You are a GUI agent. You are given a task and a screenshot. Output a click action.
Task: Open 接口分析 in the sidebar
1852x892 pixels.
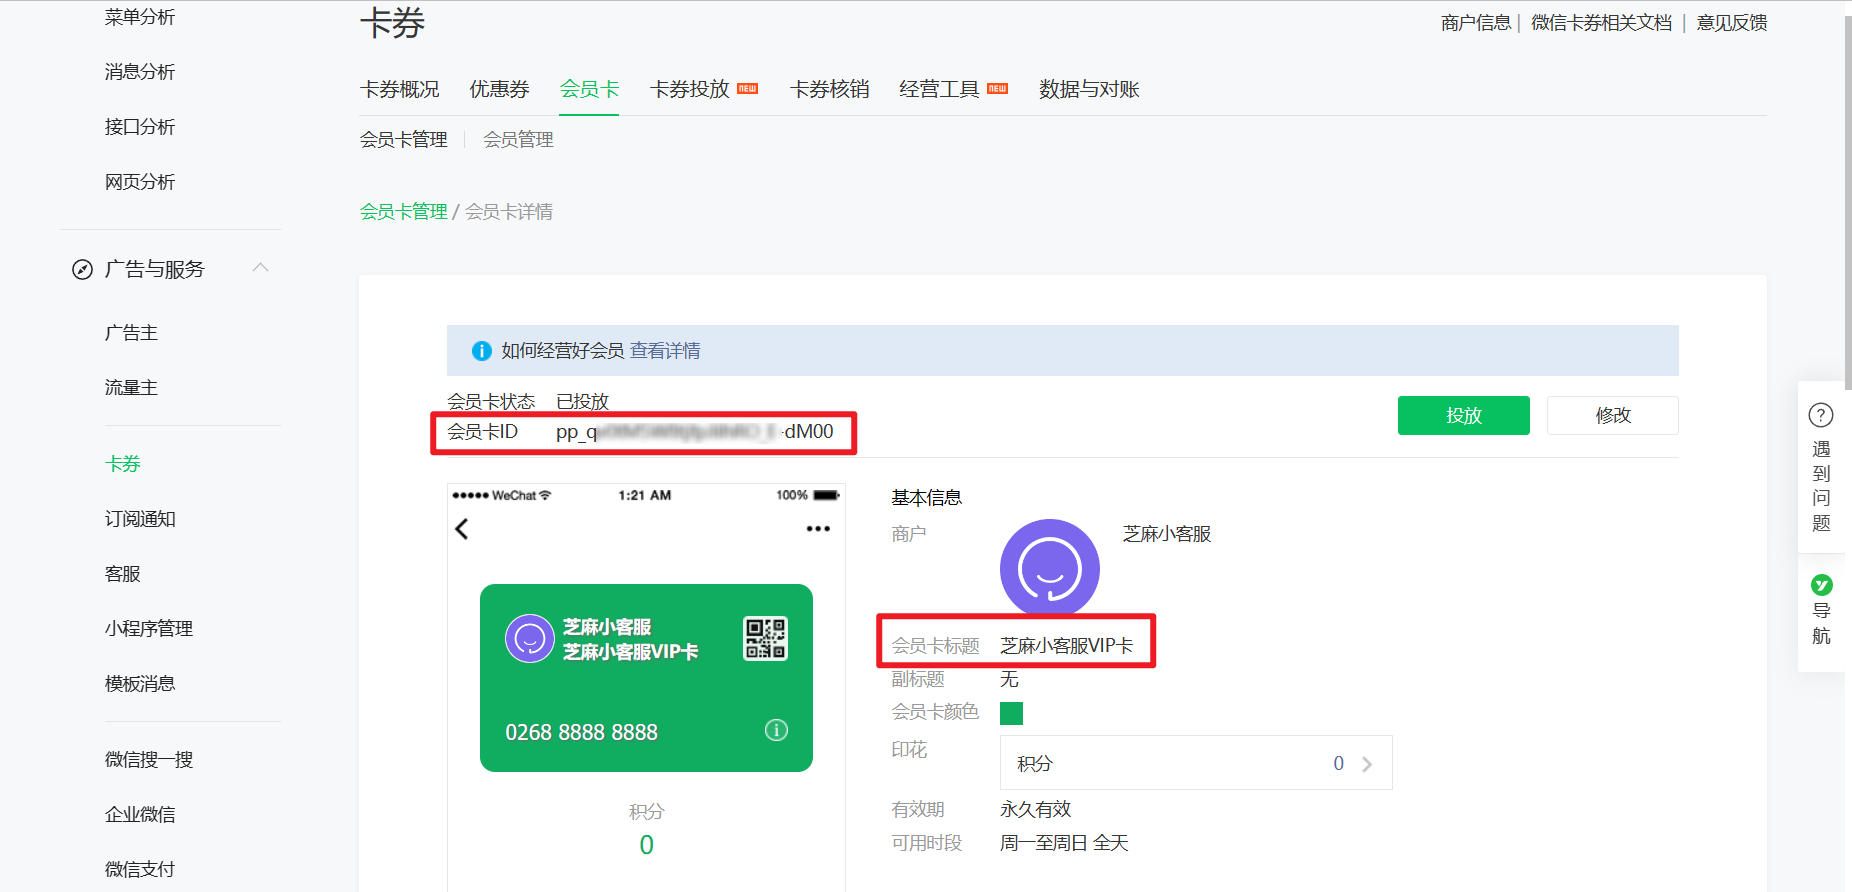click(x=140, y=127)
